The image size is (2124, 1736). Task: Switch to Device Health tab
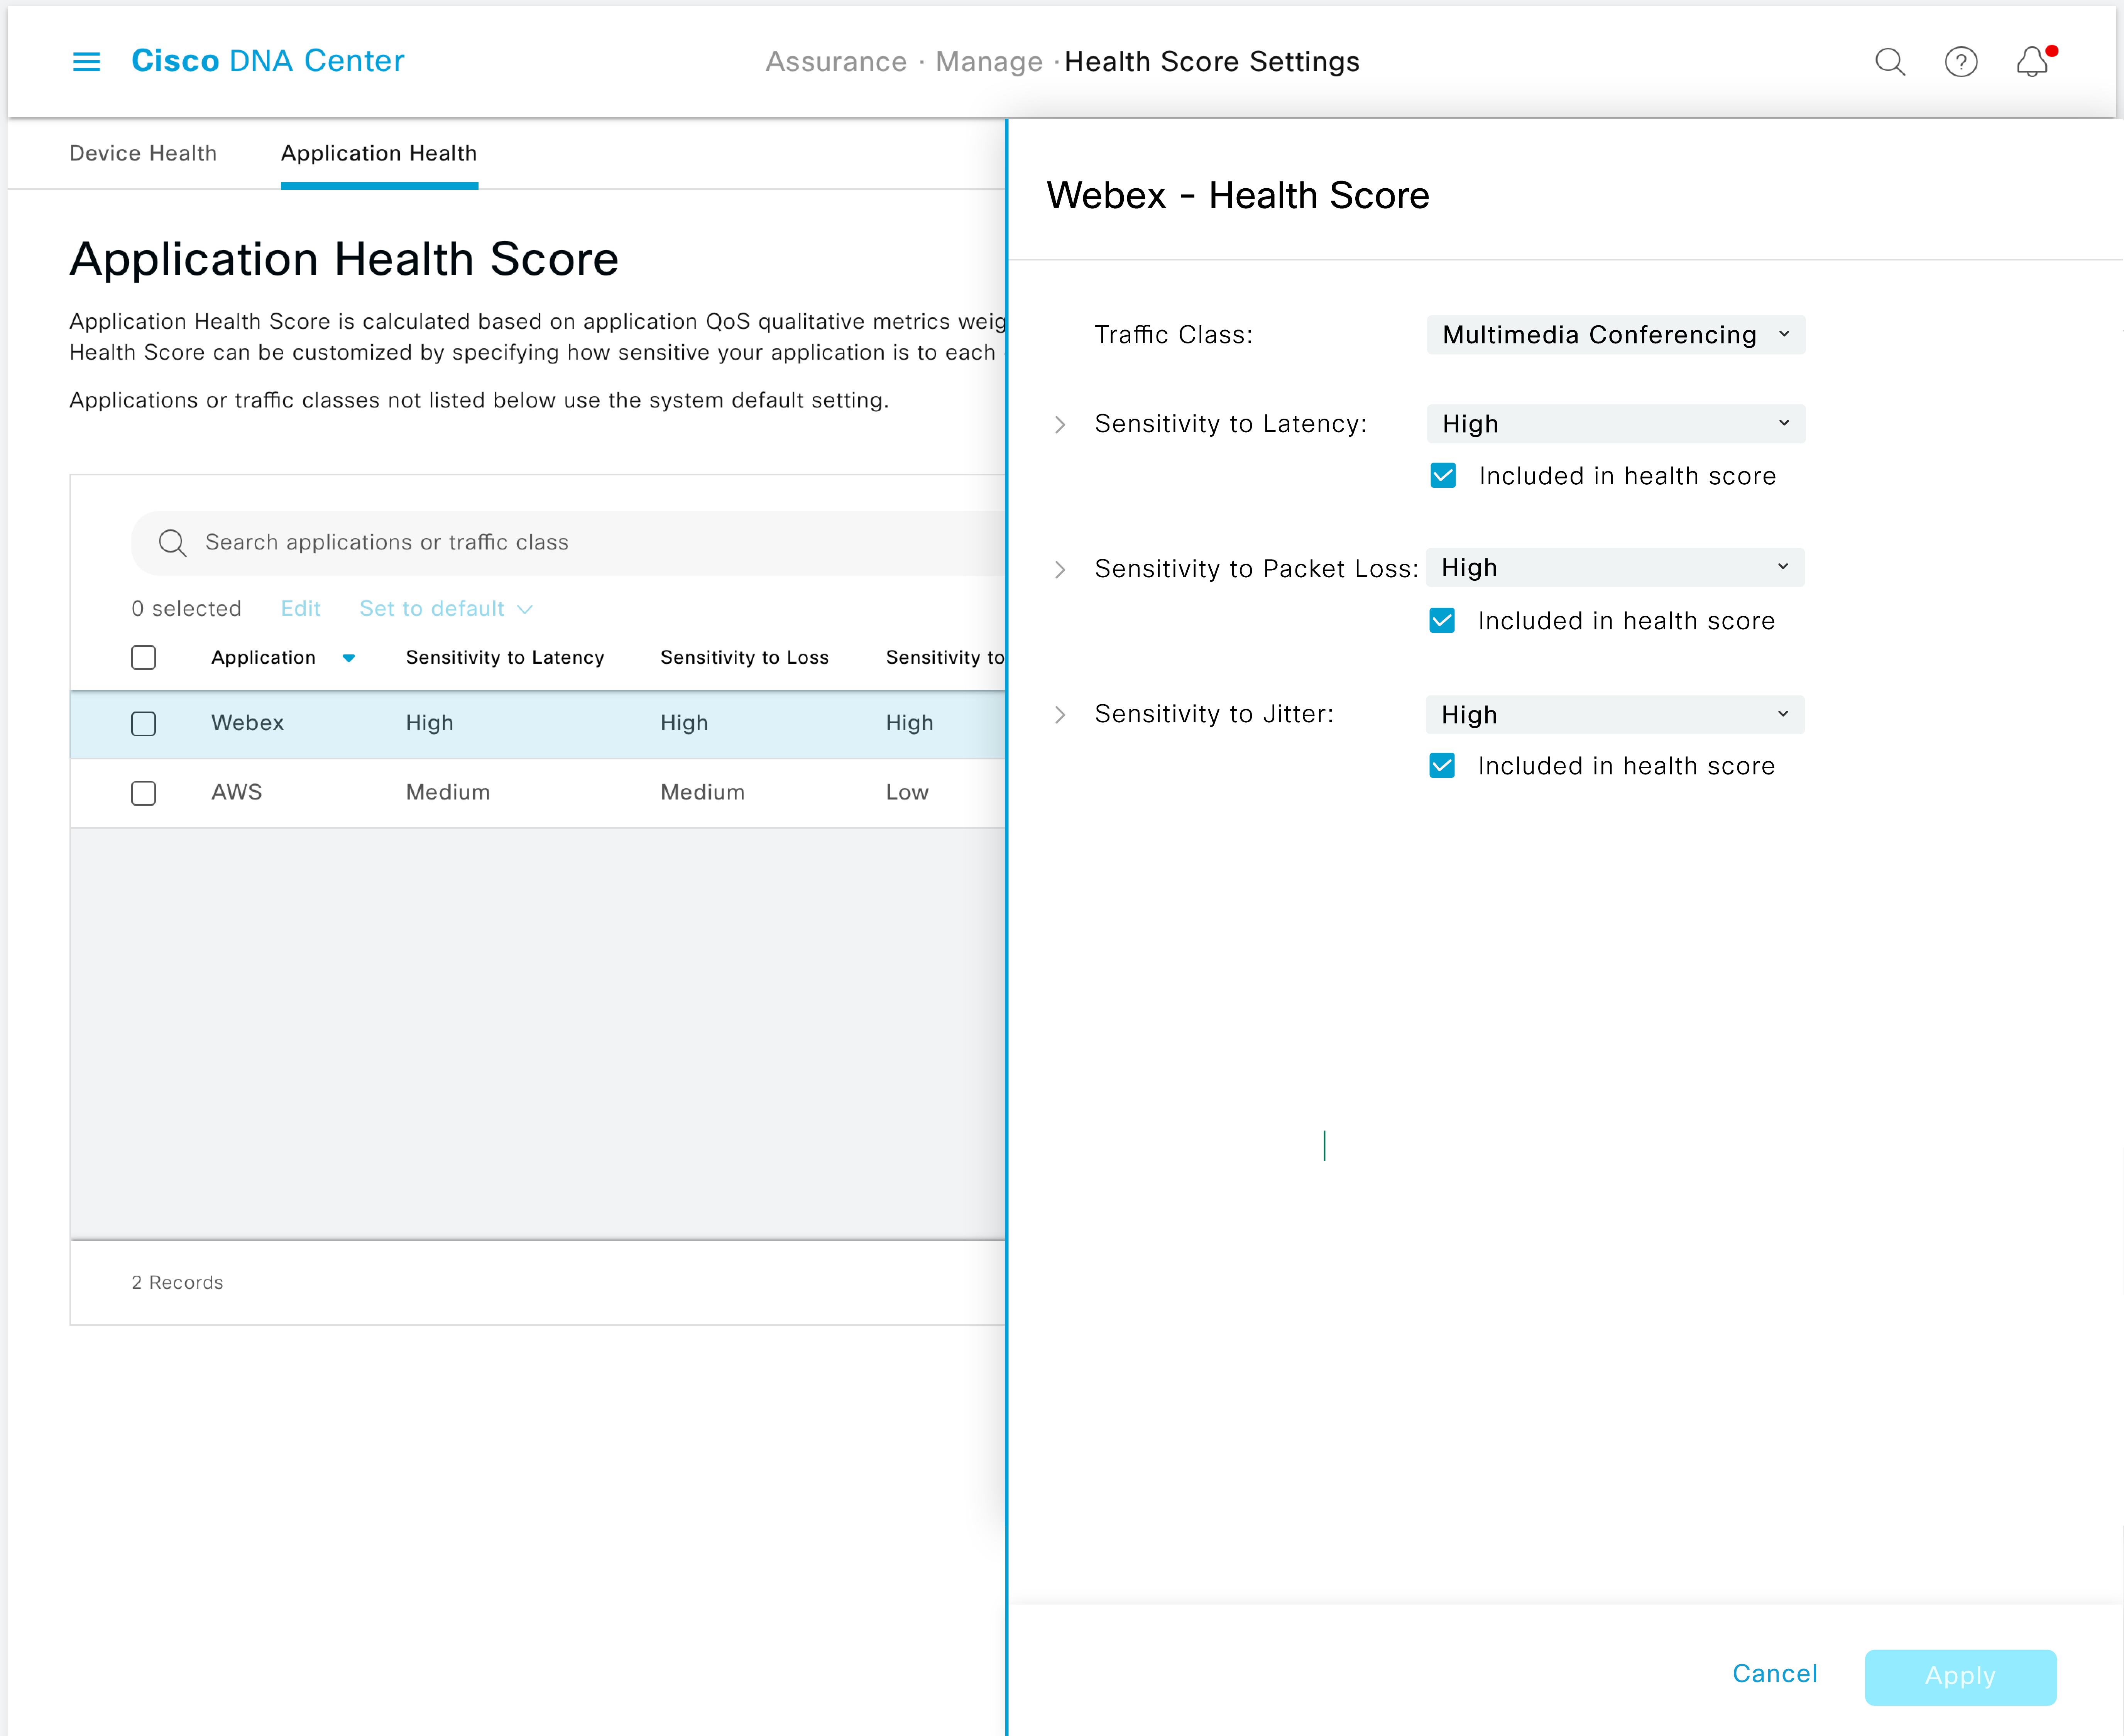click(x=143, y=153)
